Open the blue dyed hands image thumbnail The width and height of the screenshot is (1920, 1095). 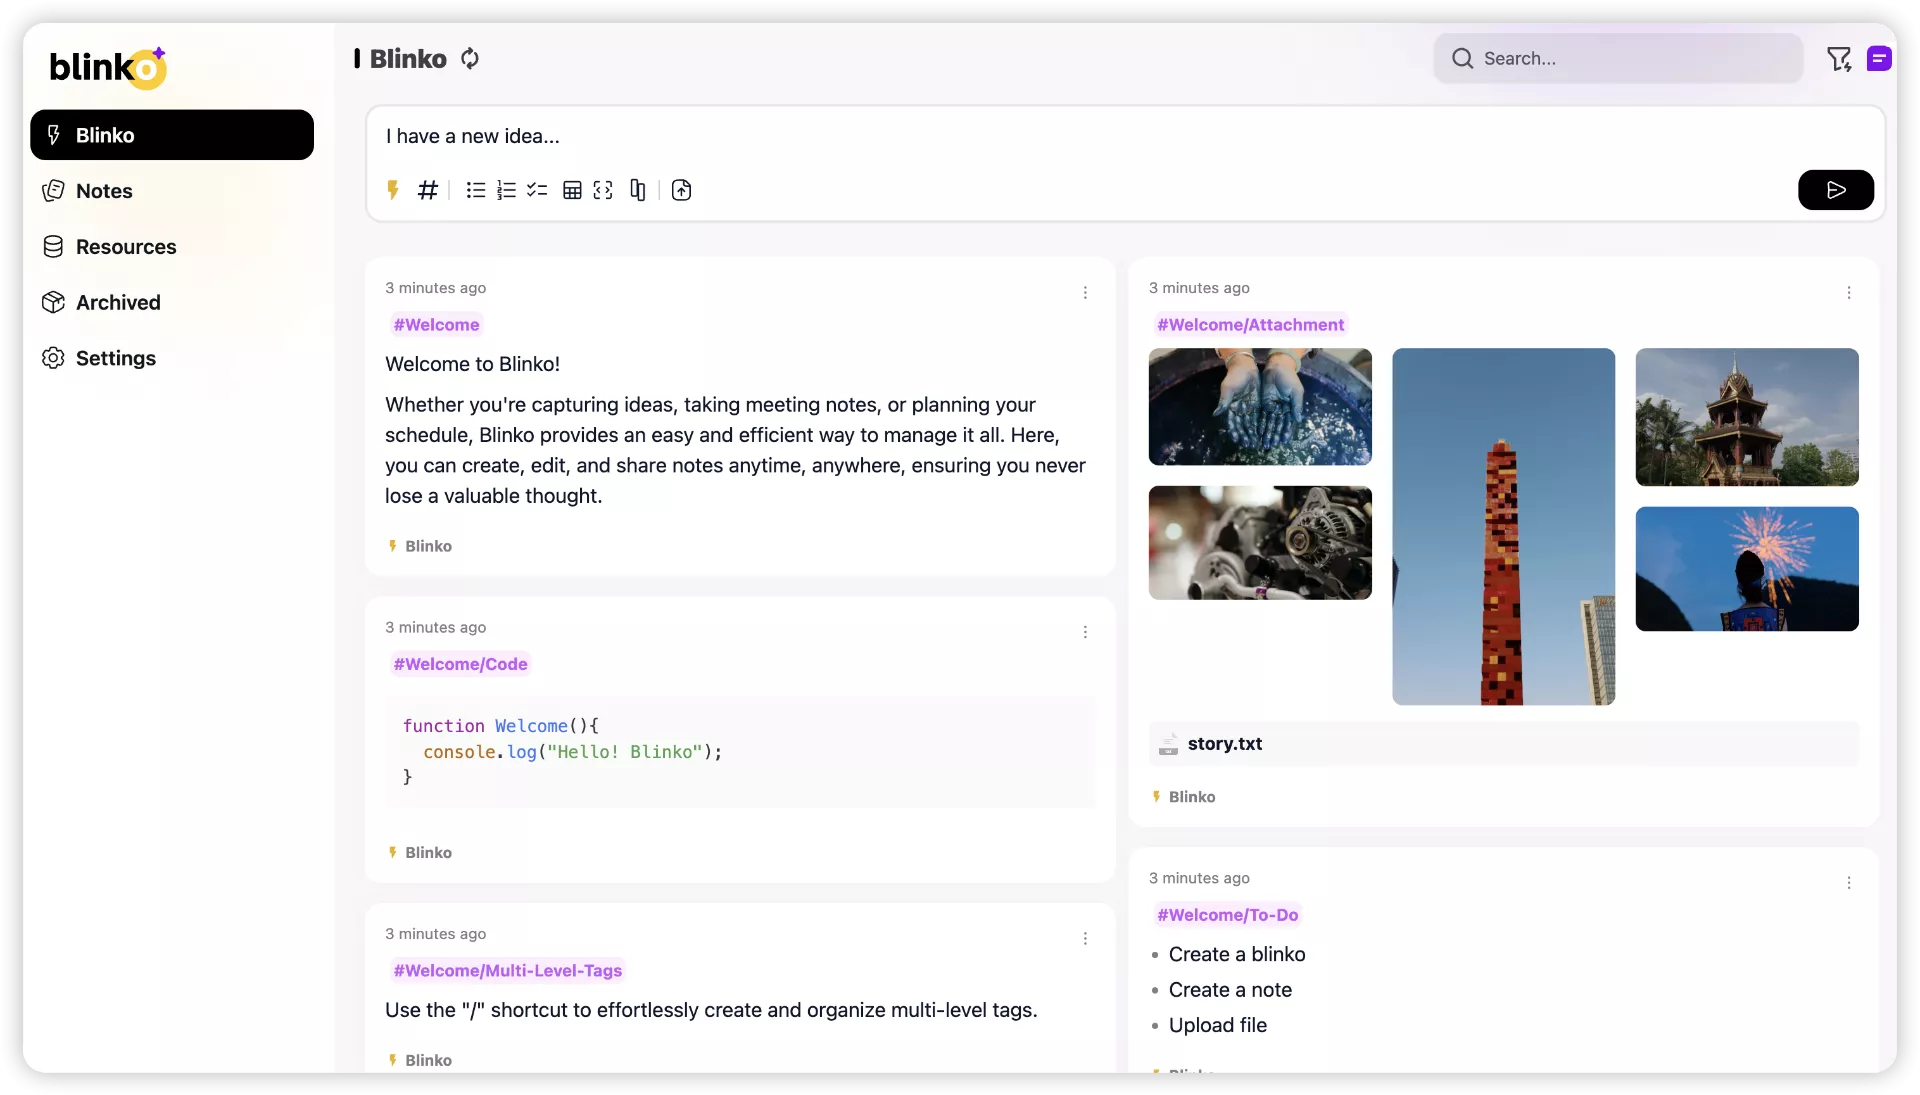[x=1260, y=407]
